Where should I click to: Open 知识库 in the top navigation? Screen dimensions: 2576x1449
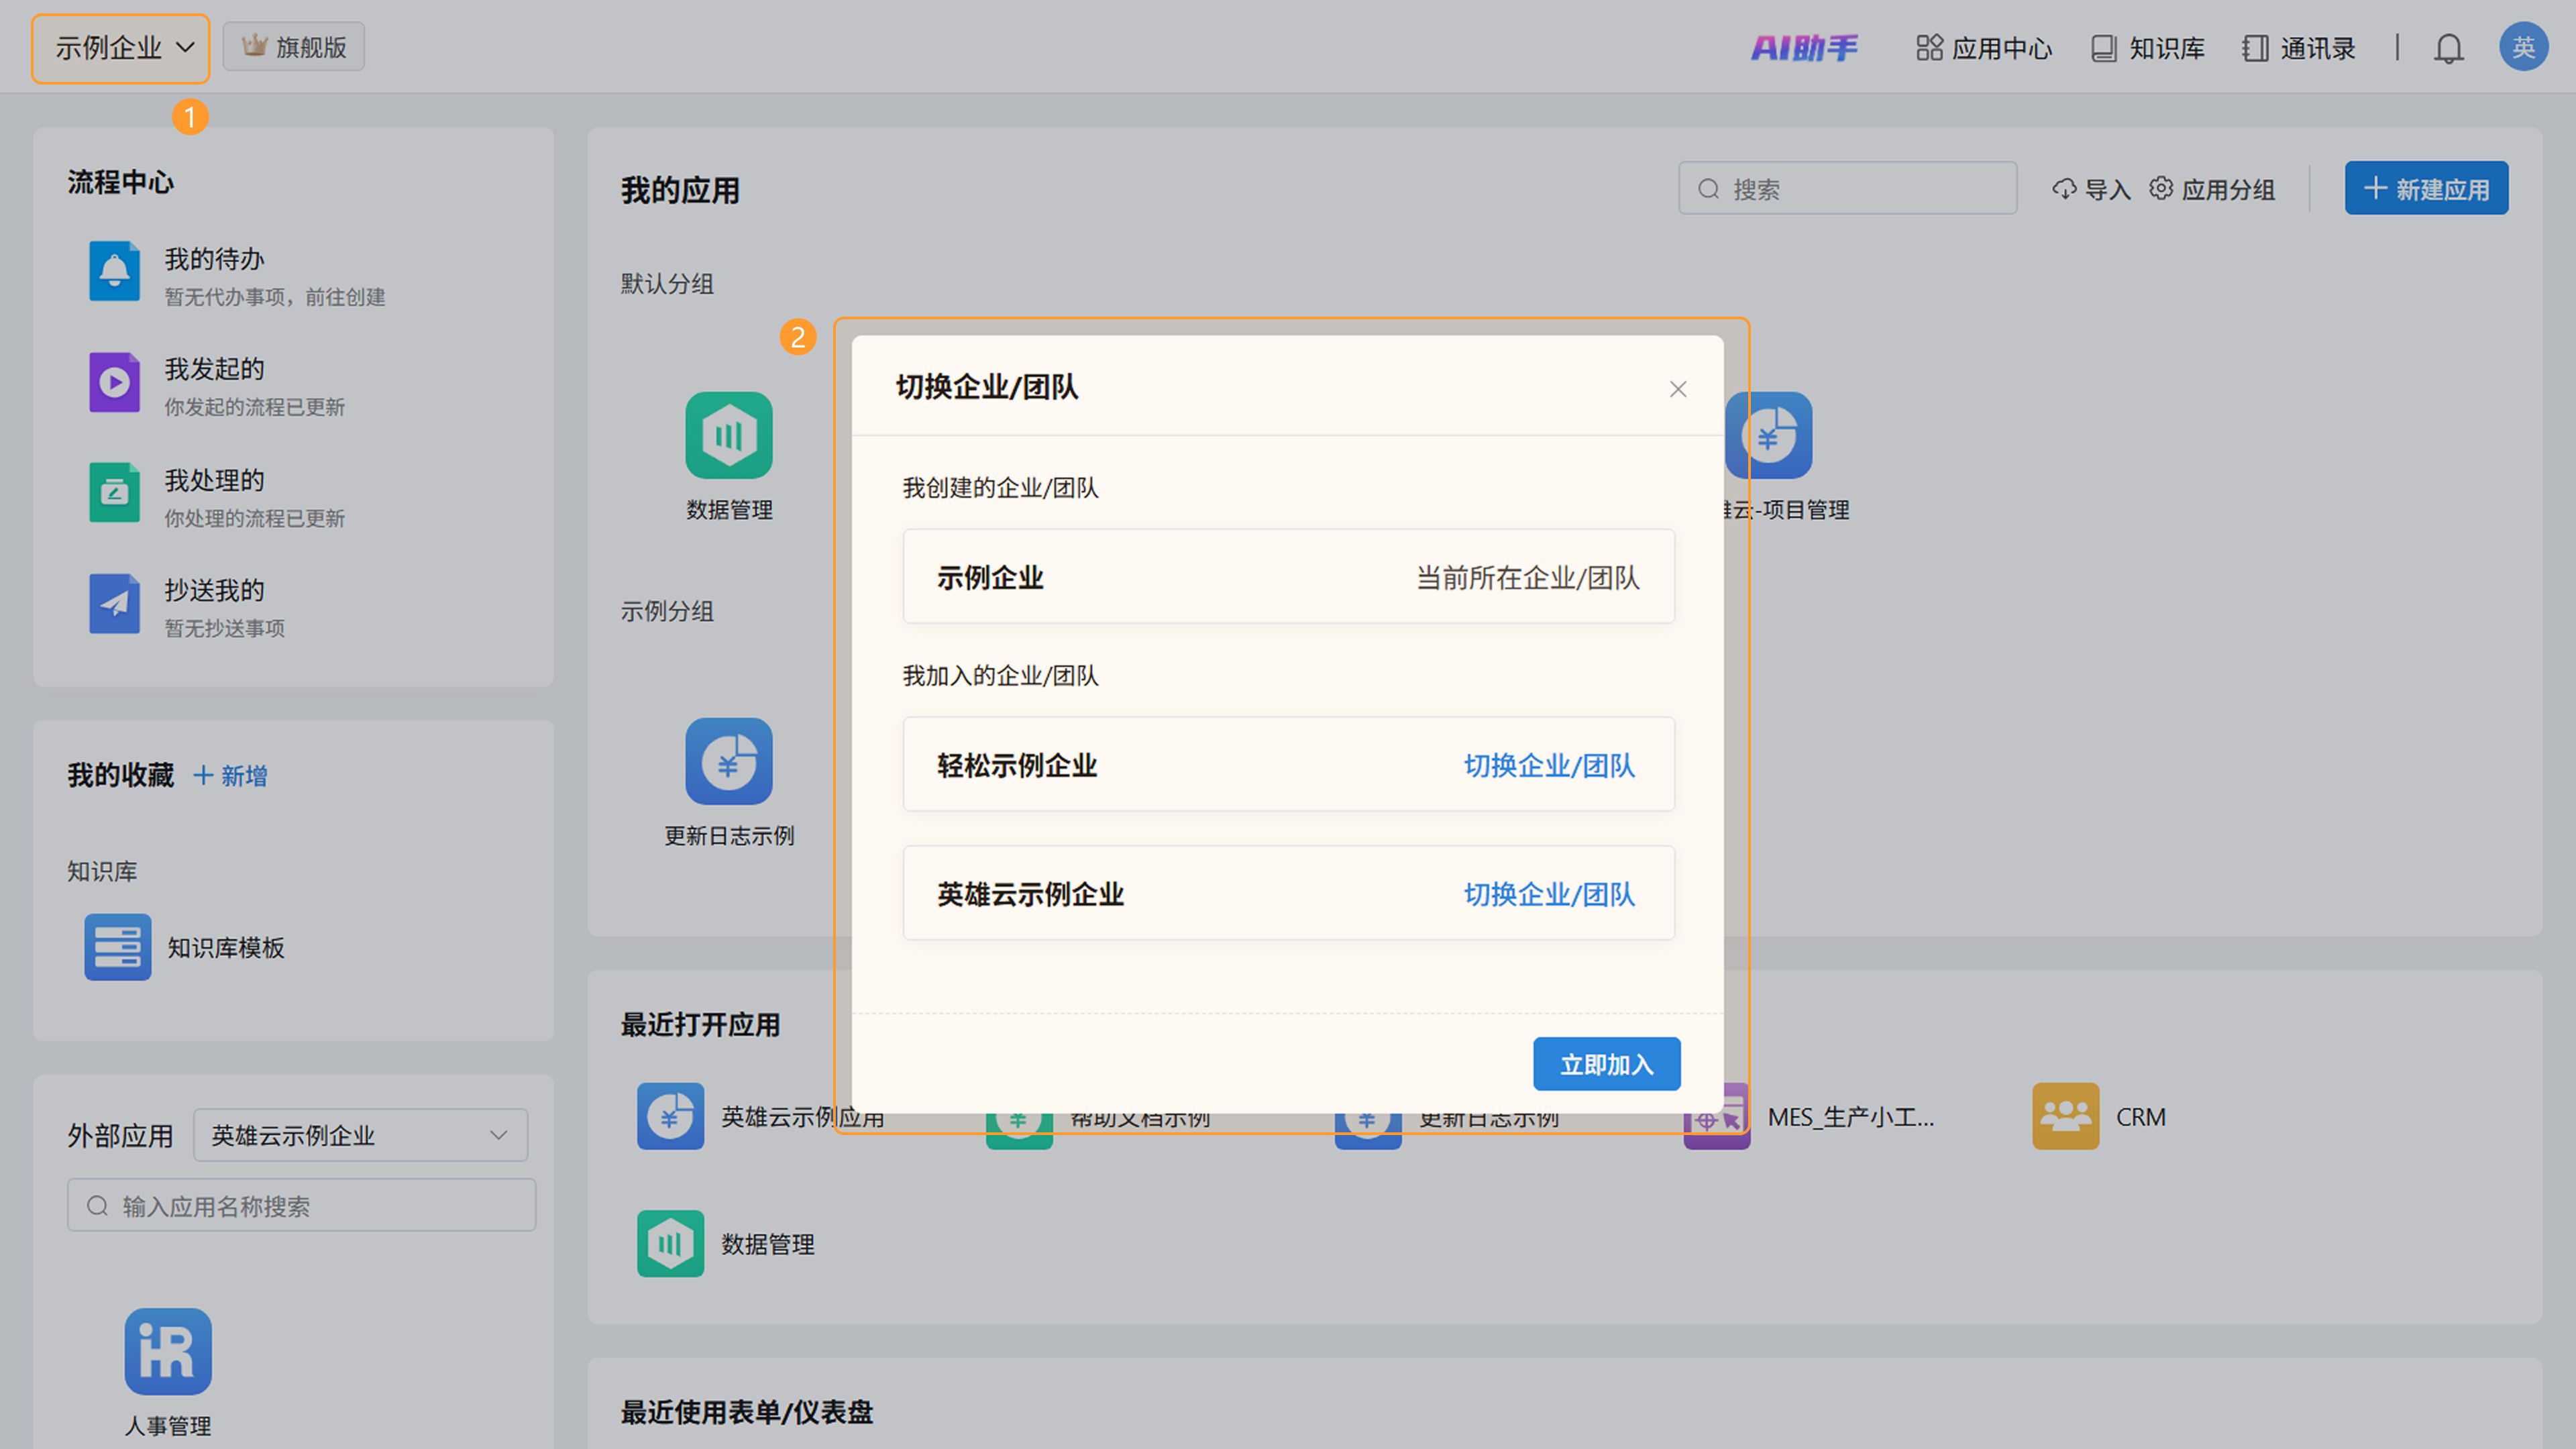point(2148,48)
